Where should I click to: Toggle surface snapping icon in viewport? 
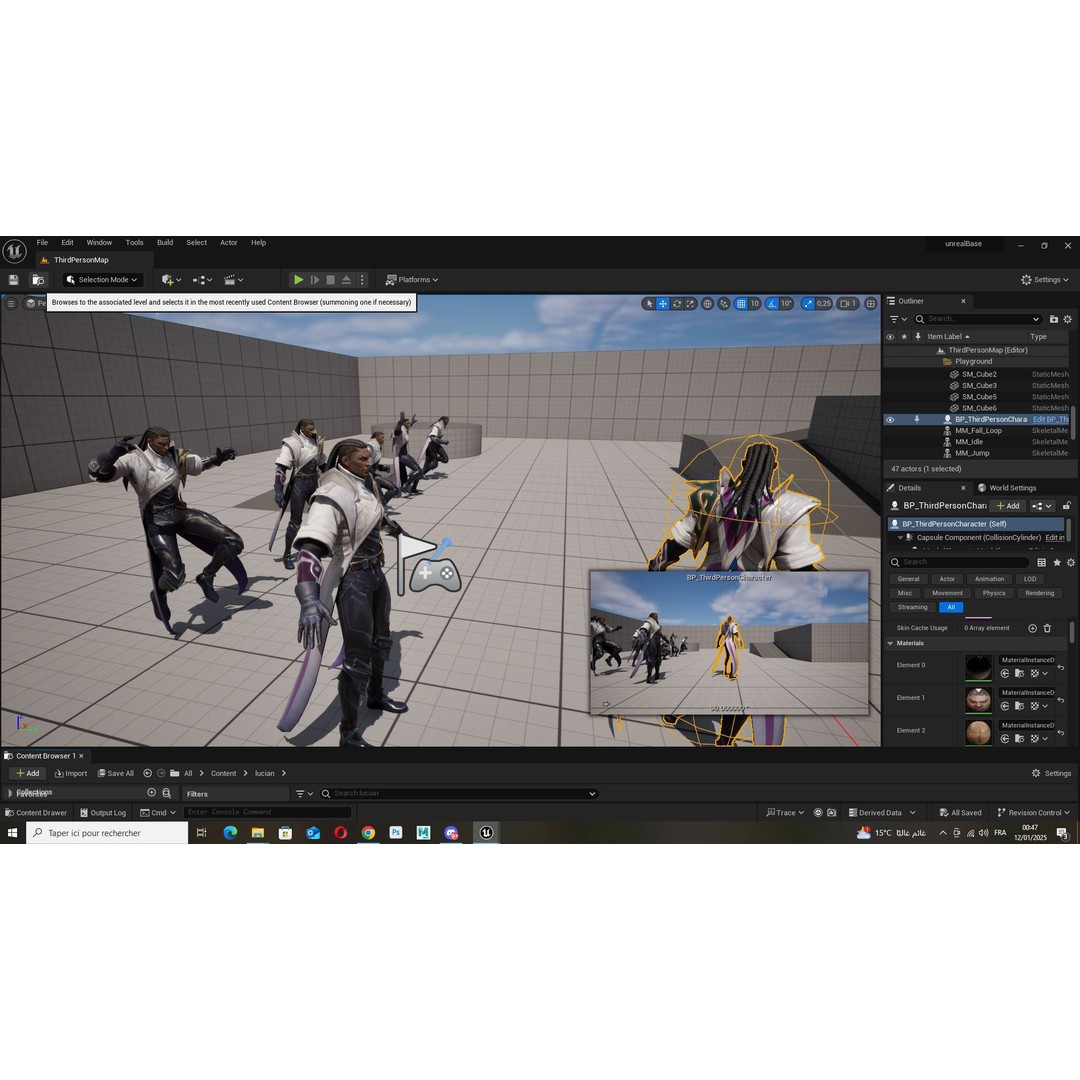tap(724, 304)
